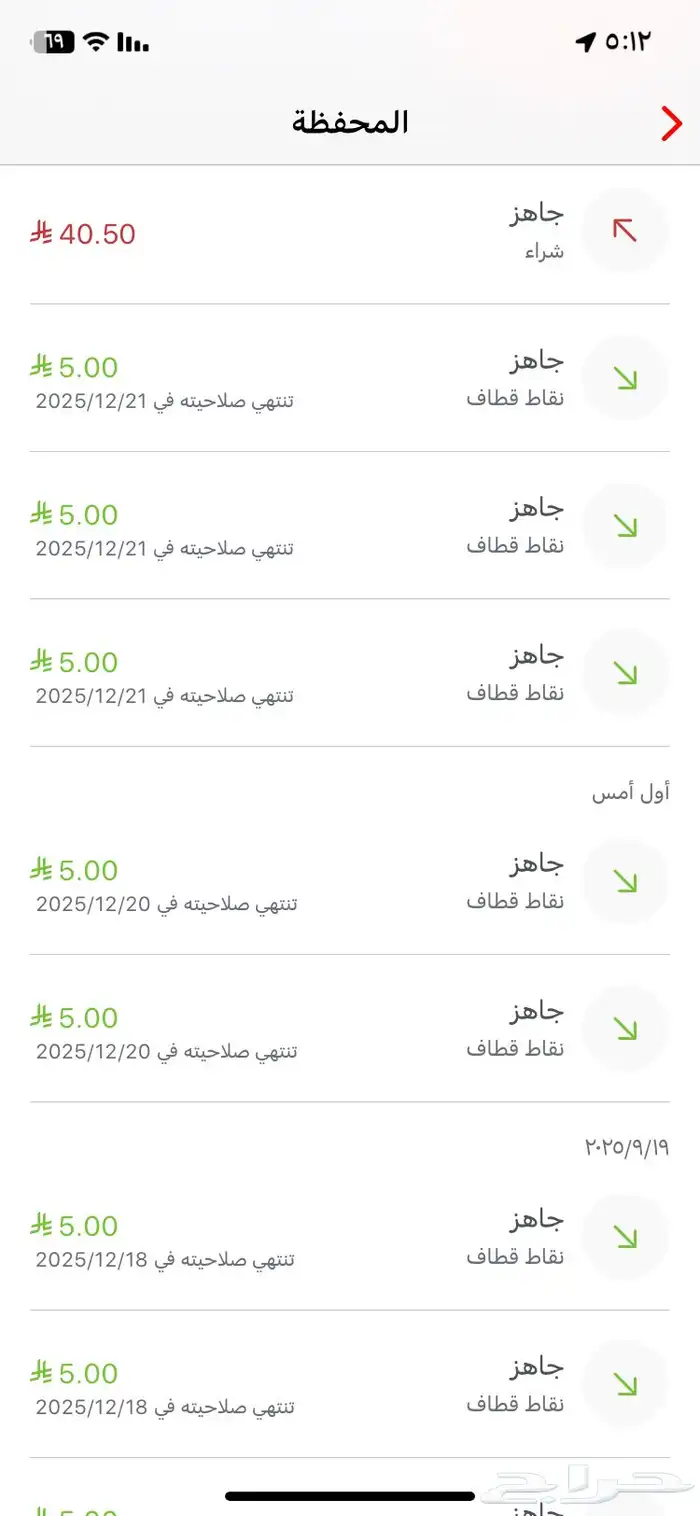Select the green arrow icon on the second نقاط قطاف row
The height and width of the screenshot is (1516, 700).
click(x=625, y=525)
